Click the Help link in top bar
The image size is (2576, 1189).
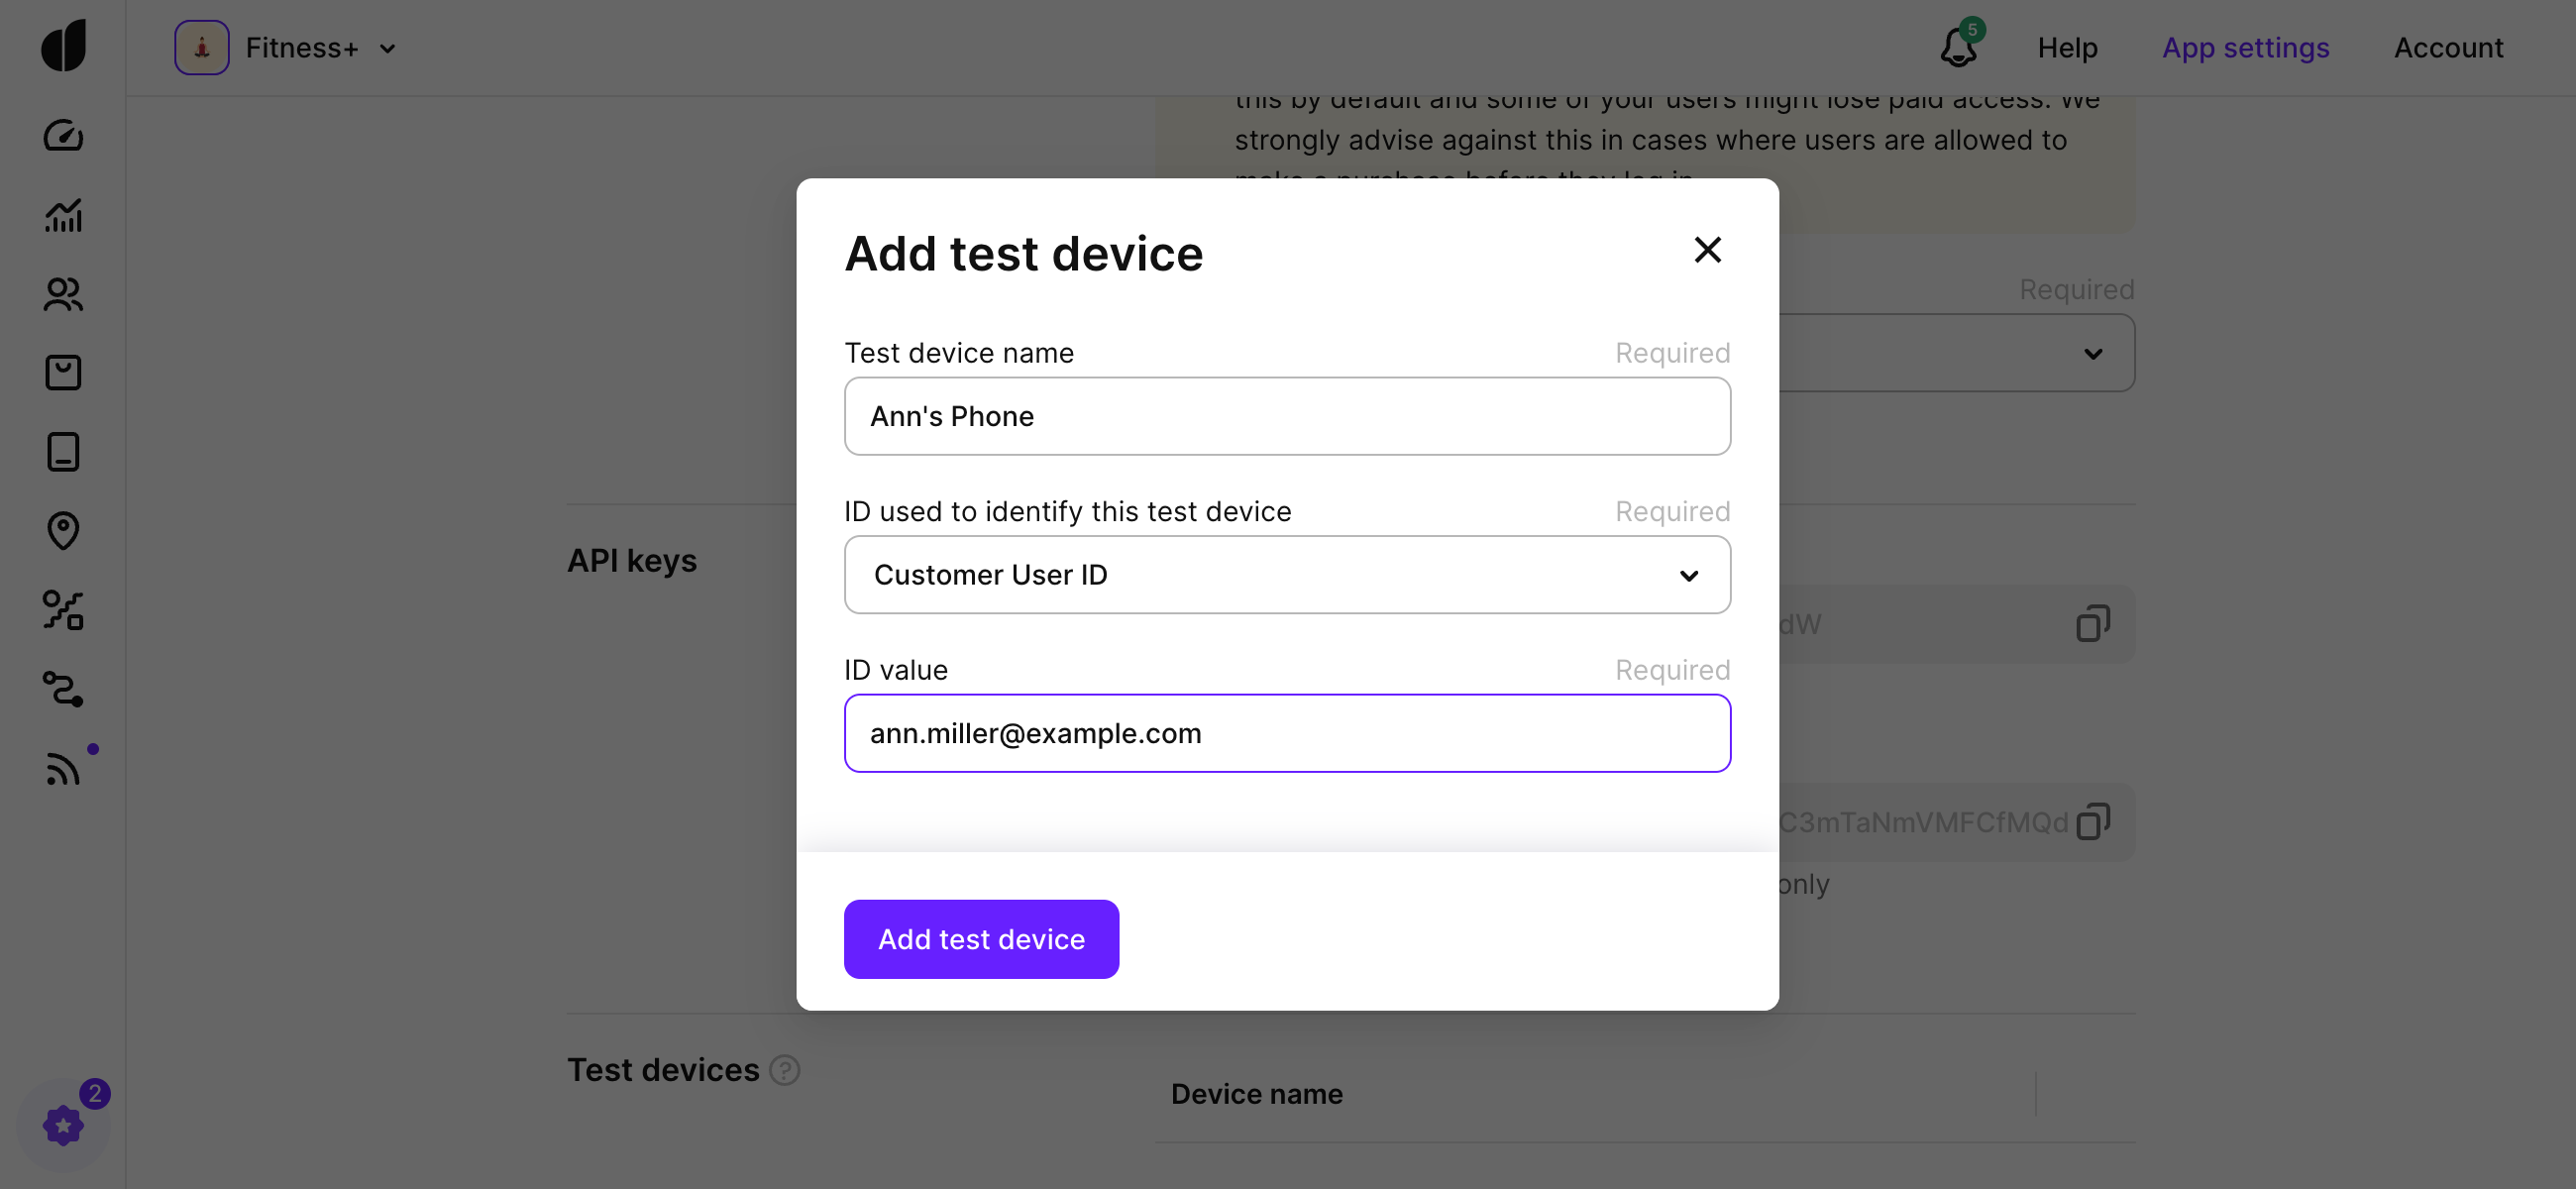pos(2067,46)
